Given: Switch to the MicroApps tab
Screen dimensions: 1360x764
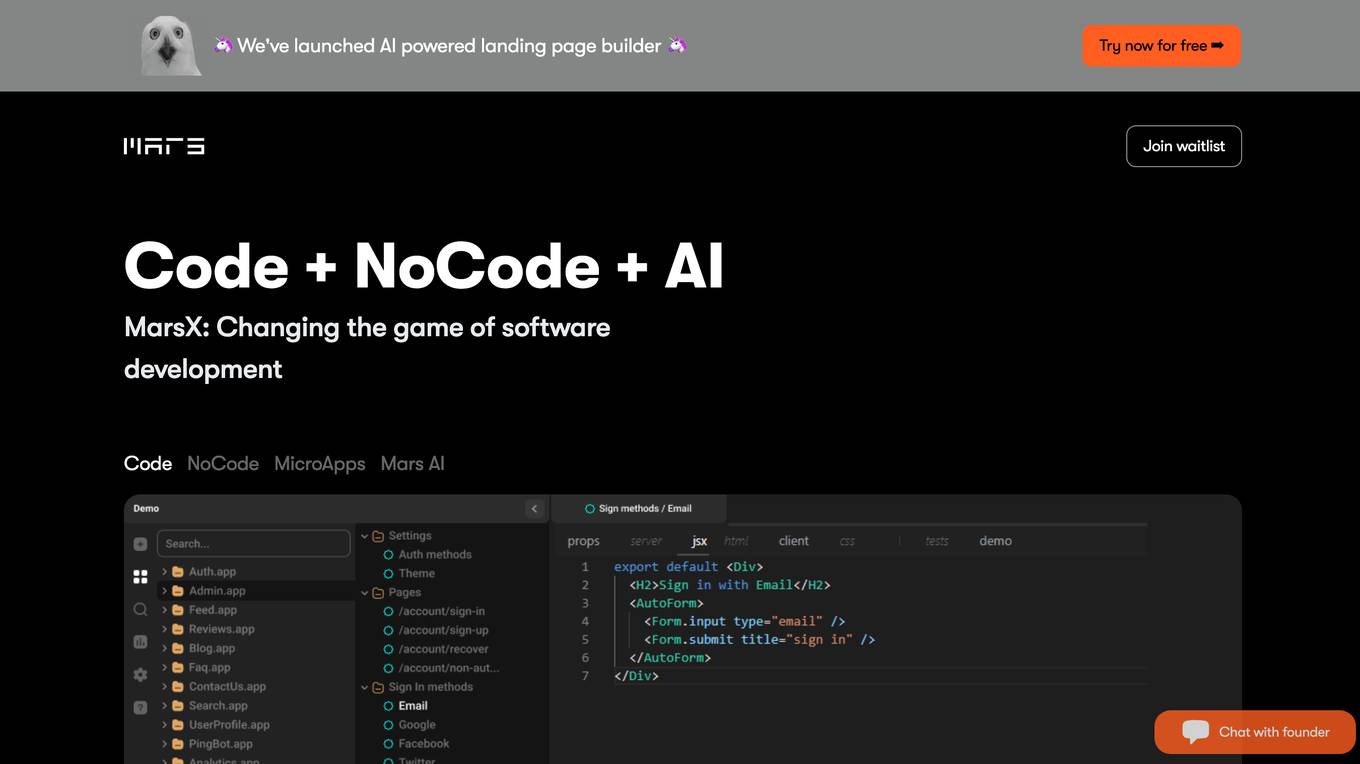Looking at the screenshot, I should click(320, 464).
